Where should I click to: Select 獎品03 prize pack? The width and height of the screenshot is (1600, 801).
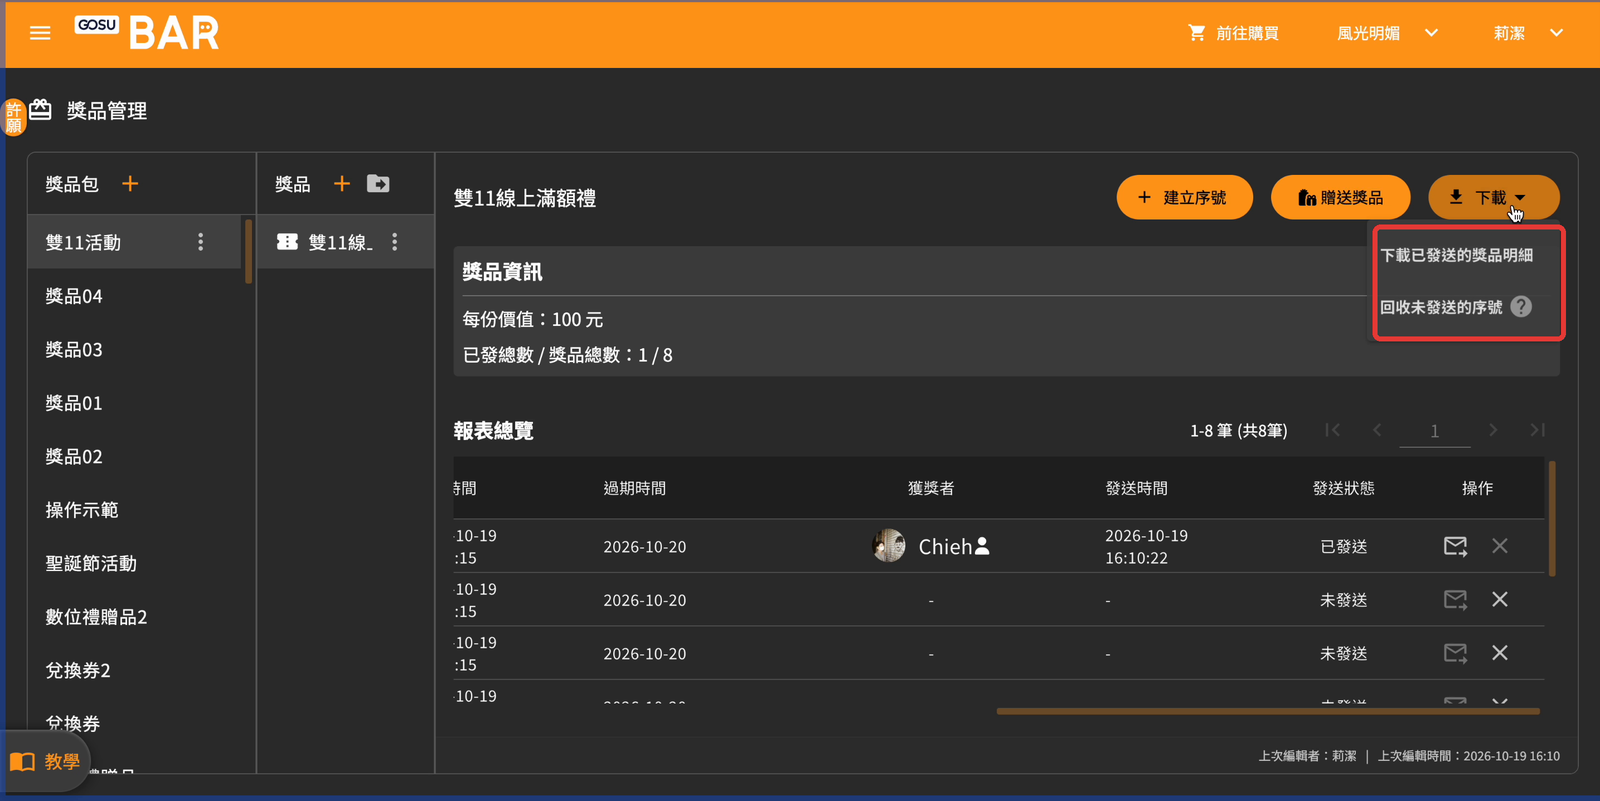coord(136,349)
